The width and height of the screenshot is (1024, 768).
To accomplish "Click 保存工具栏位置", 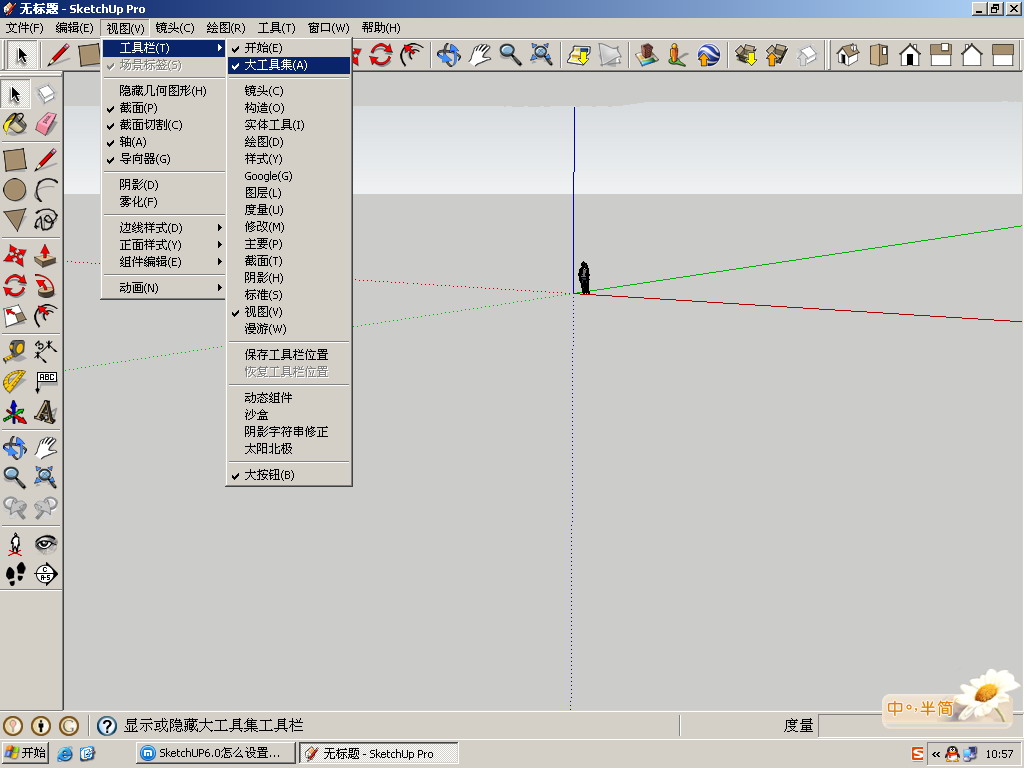I will click(x=289, y=355).
